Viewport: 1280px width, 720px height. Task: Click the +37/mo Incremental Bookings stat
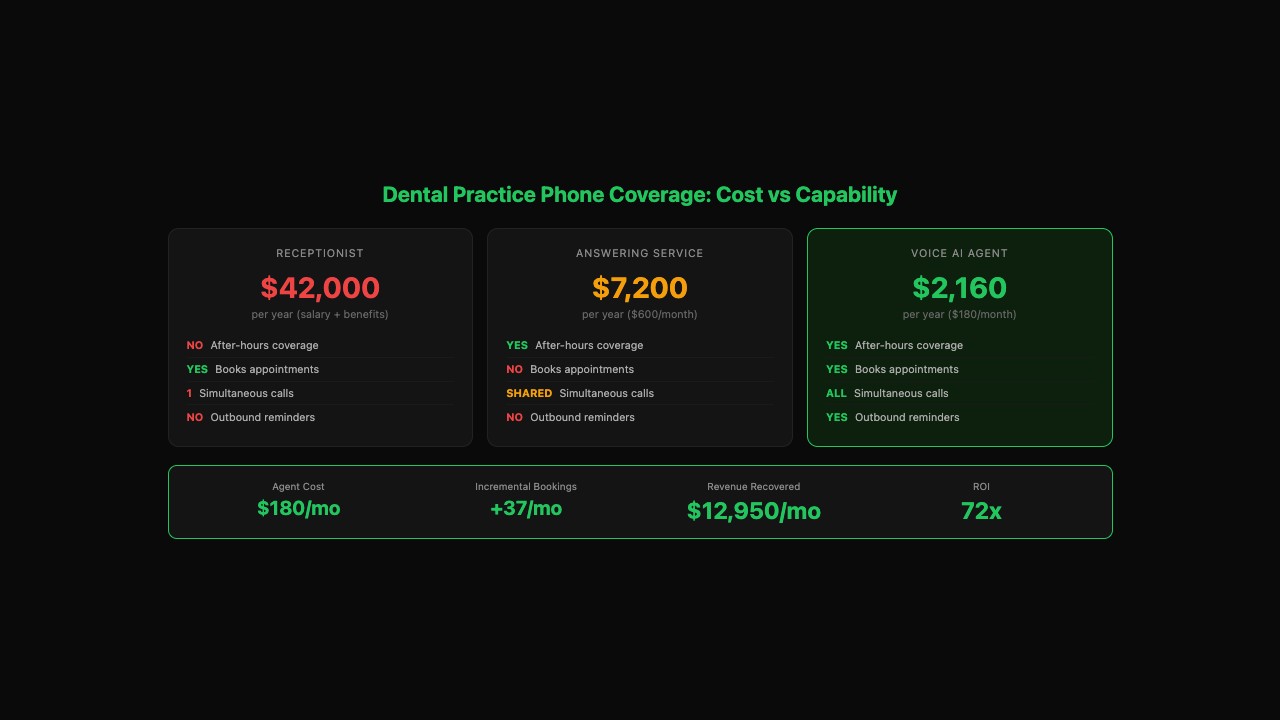[x=526, y=508]
